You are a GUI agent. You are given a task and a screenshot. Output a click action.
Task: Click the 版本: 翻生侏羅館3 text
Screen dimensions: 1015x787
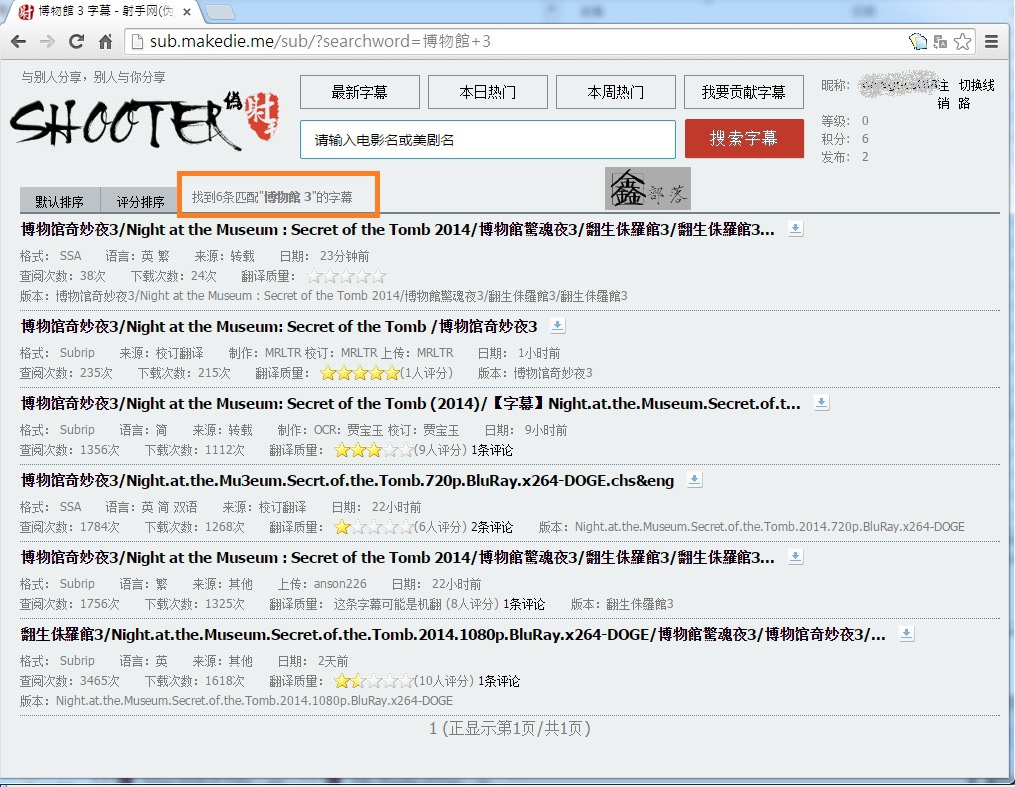pos(622,604)
